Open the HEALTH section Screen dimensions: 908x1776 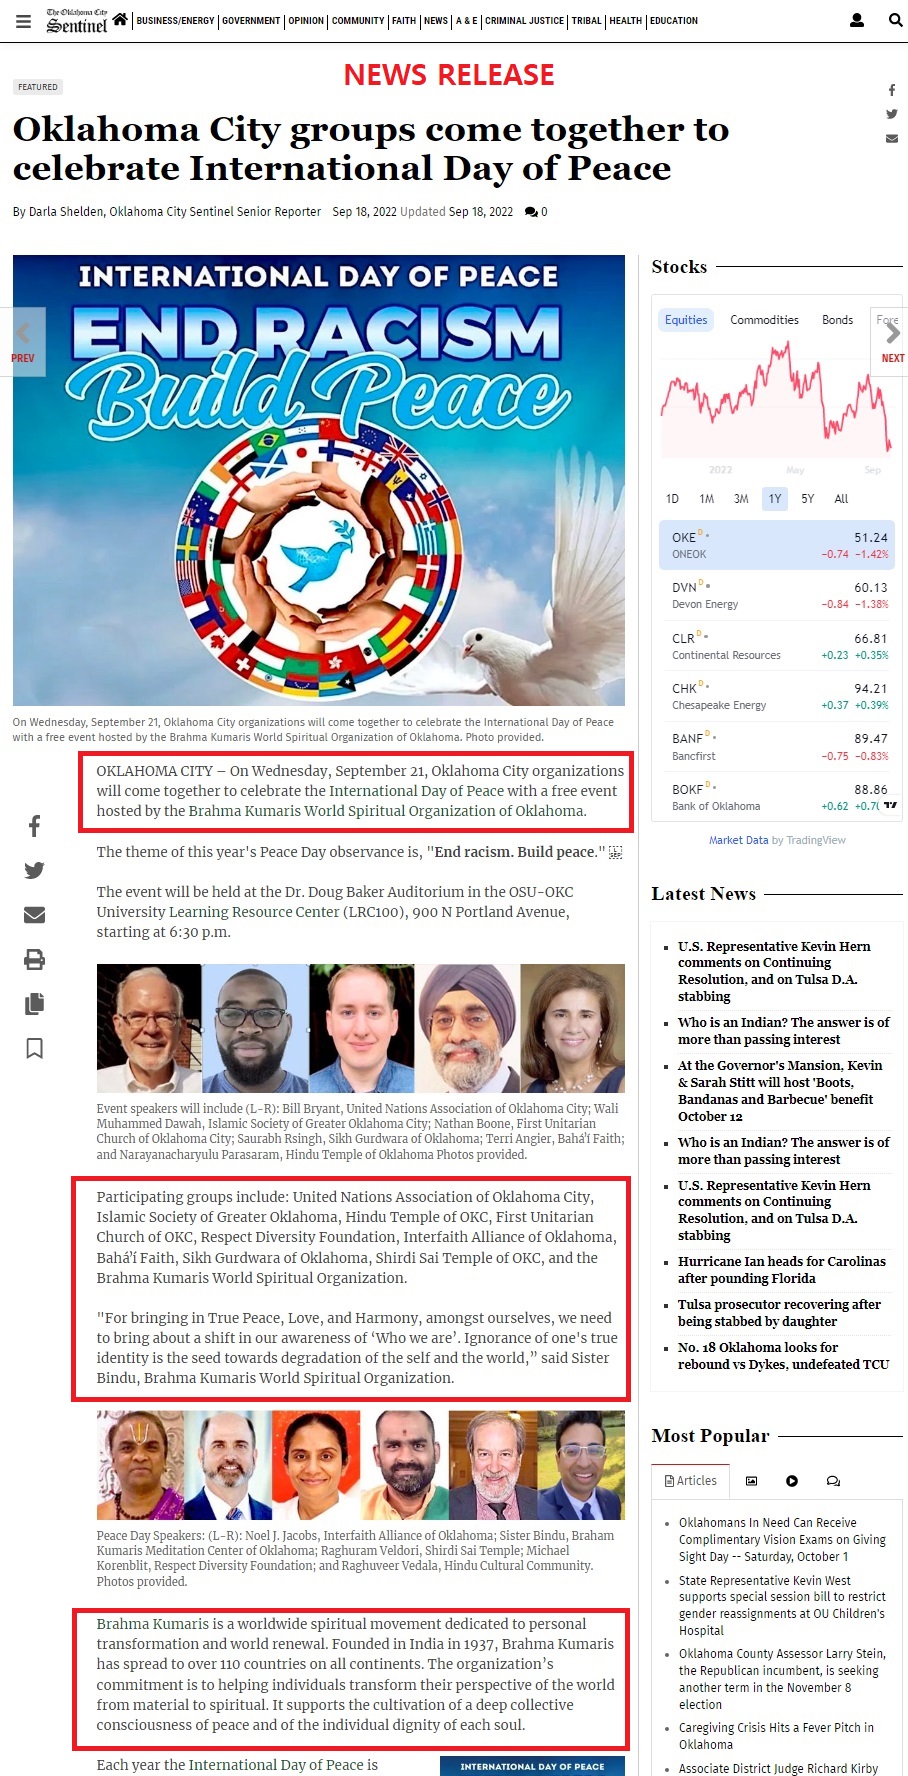coord(626,20)
